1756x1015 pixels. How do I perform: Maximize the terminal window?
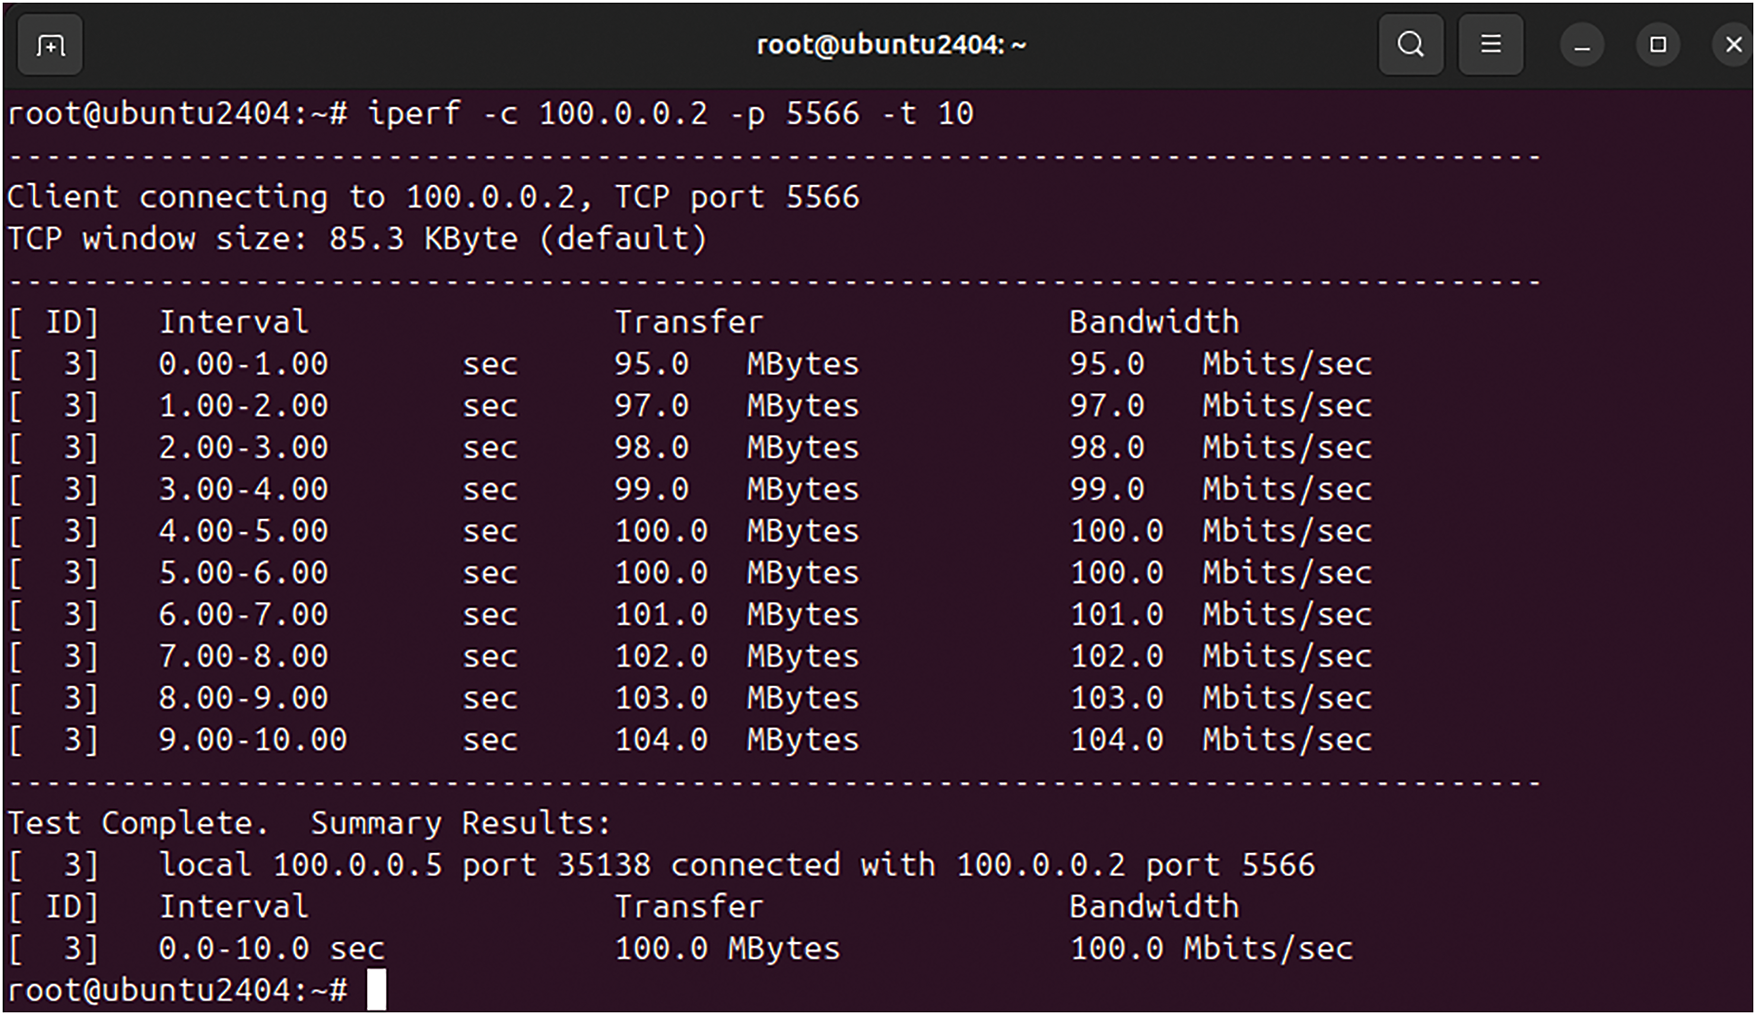1658,45
